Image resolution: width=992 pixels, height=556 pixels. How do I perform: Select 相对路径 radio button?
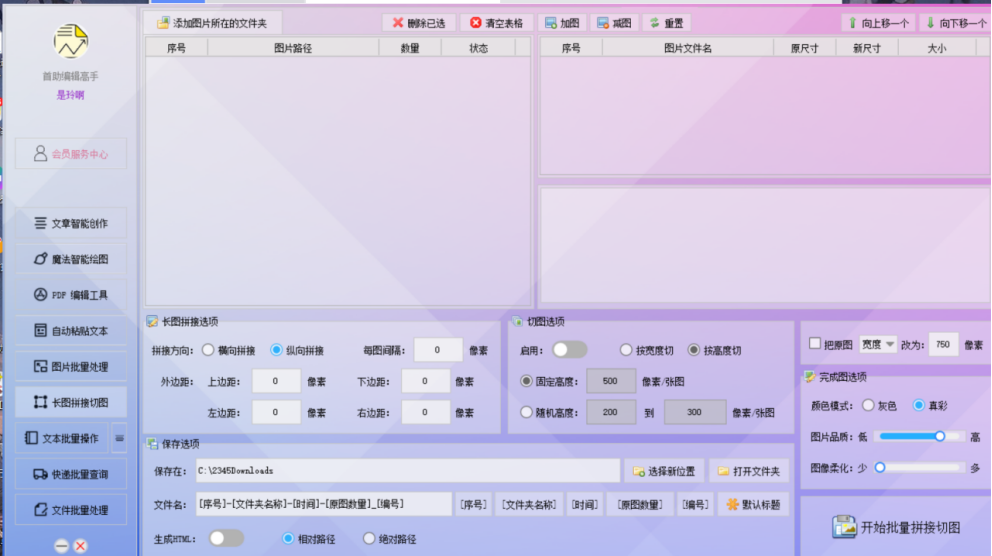[288, 539]
